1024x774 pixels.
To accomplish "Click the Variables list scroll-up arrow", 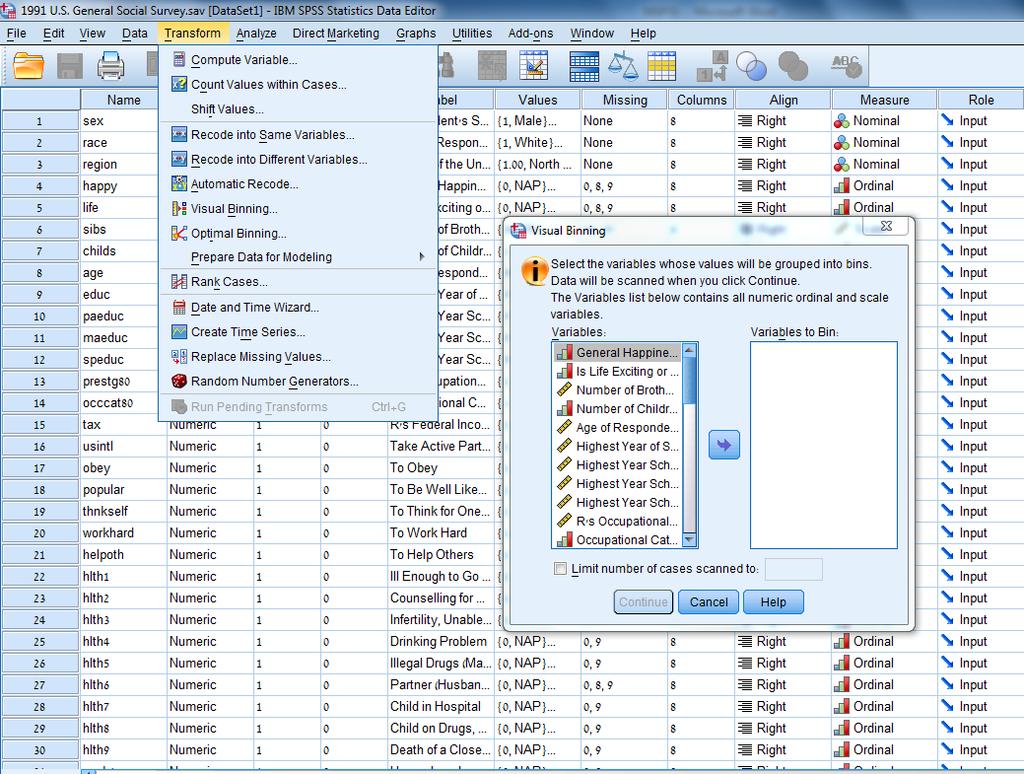I will click(x=689, y=351).
